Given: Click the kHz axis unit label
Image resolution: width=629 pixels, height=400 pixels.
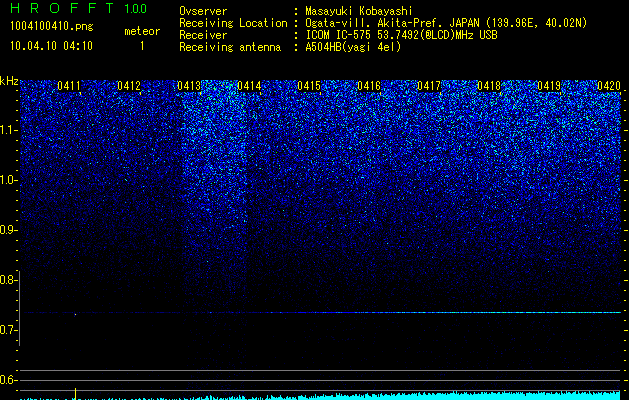Looking at the screenshot, I should (9, 81).
